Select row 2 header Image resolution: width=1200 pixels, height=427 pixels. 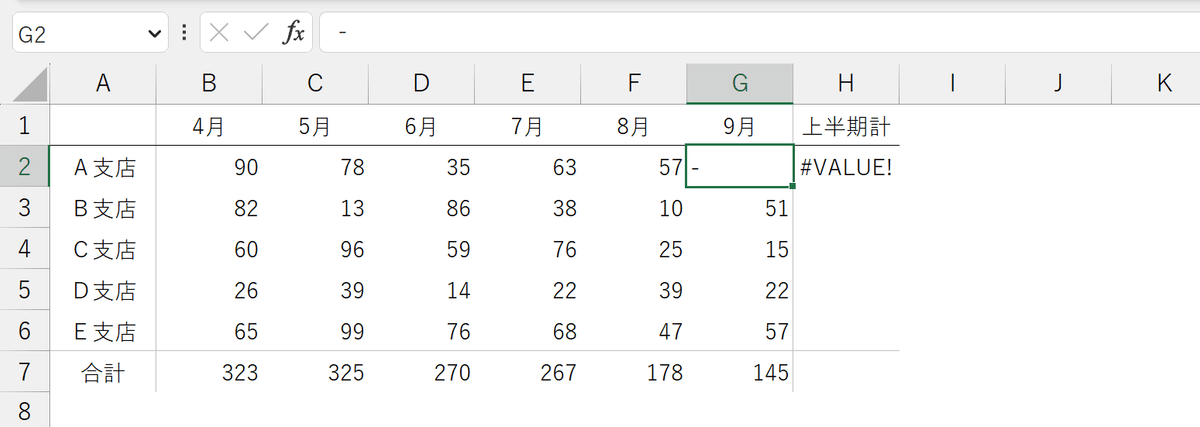pos(25,167)
